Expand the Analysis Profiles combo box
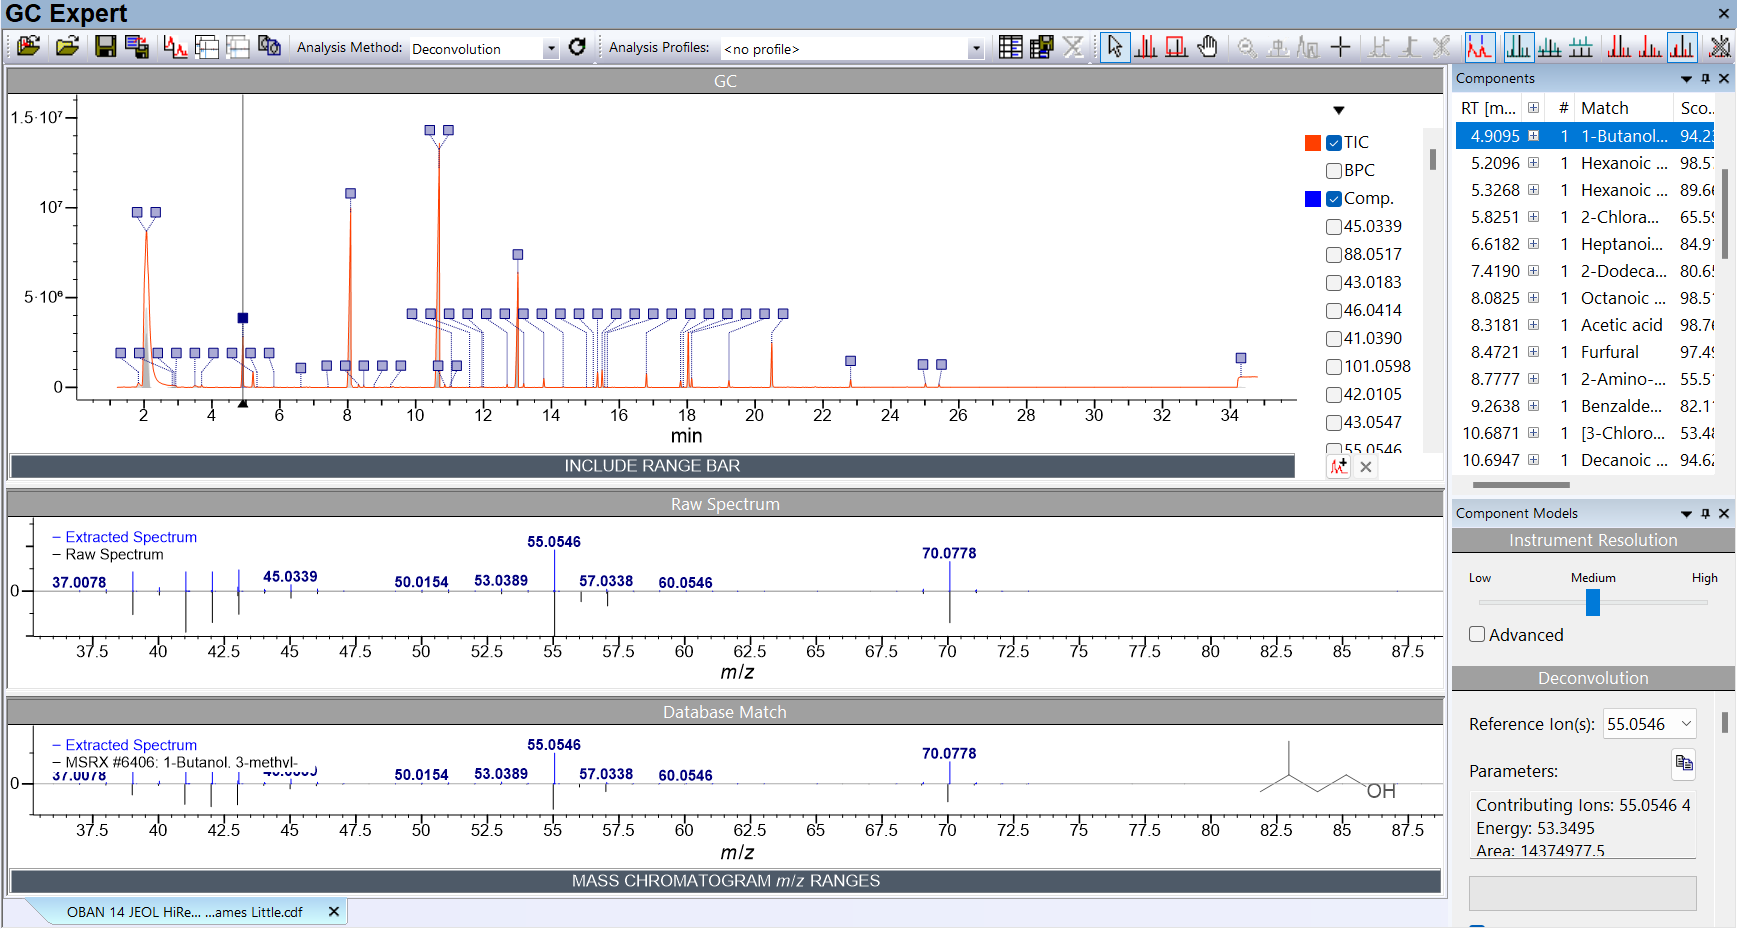1737x929 pixels. tap(975, 49)
